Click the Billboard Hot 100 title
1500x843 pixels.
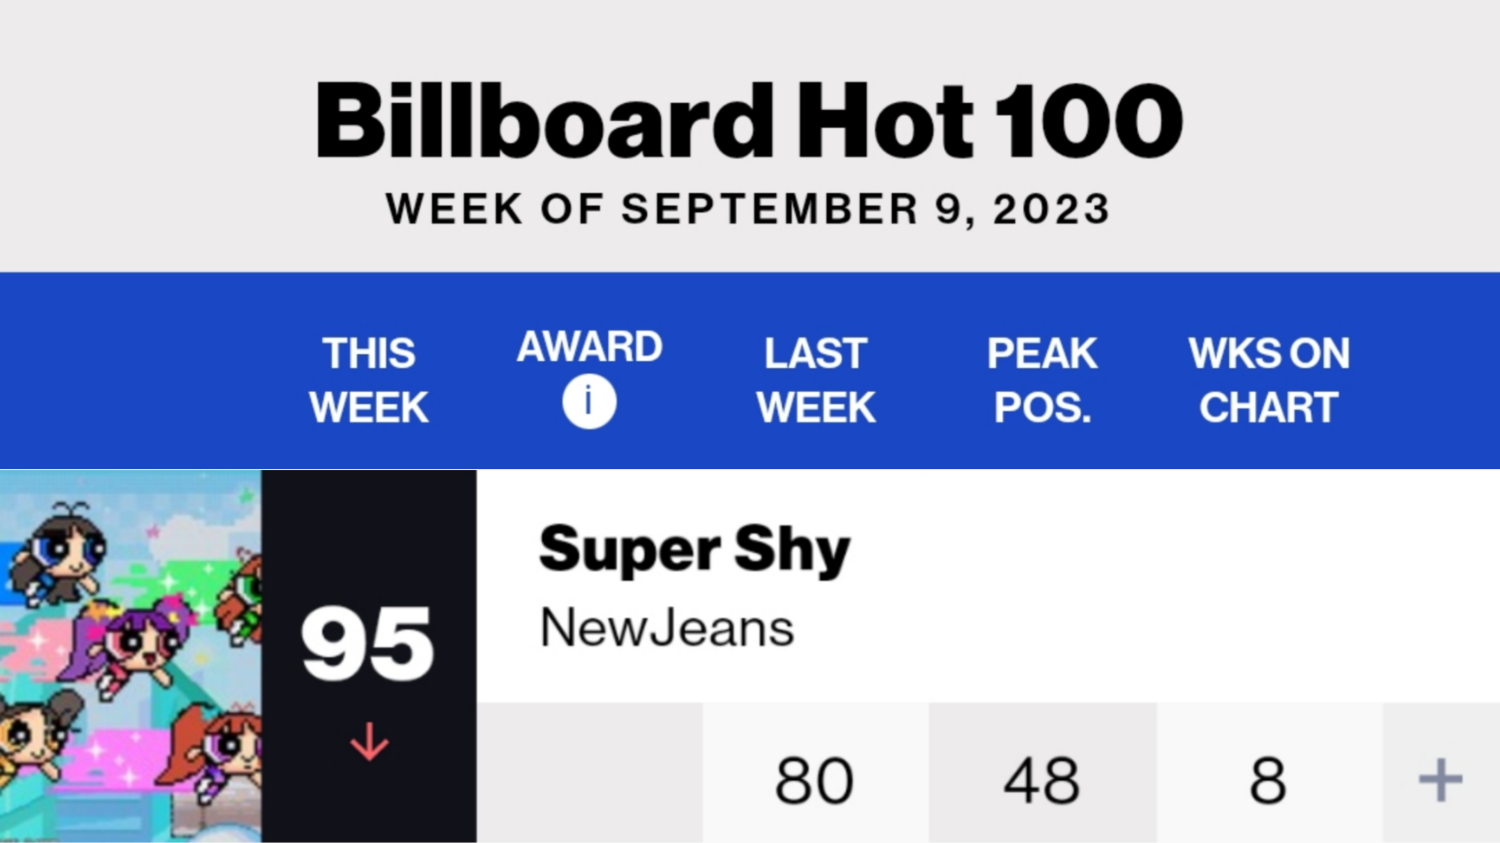[749, 121]
